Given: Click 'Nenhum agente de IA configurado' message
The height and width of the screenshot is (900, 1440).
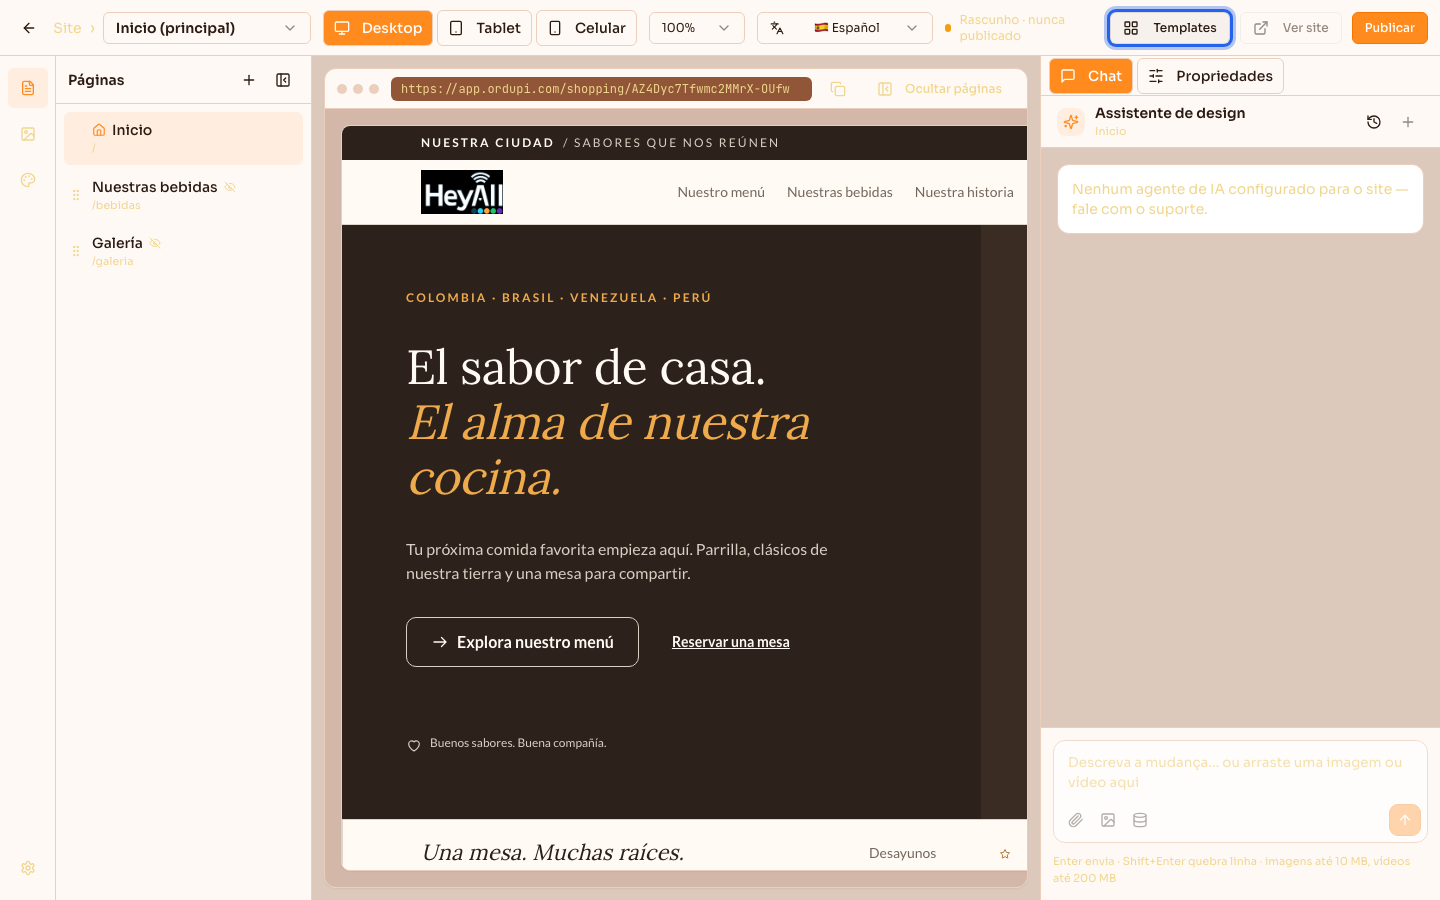Looking at the screenshot, I should pos(1240,199).
